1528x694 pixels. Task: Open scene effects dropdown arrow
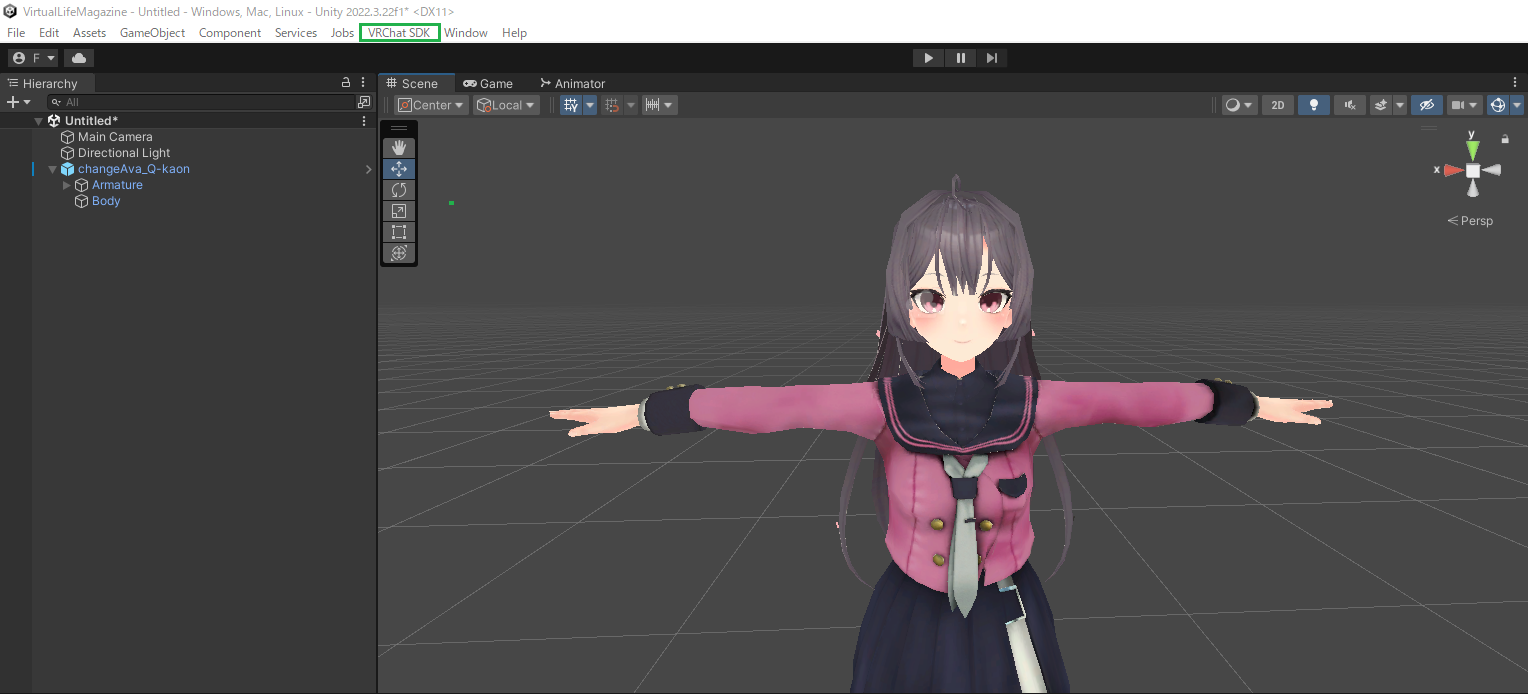coord(1400,105)
